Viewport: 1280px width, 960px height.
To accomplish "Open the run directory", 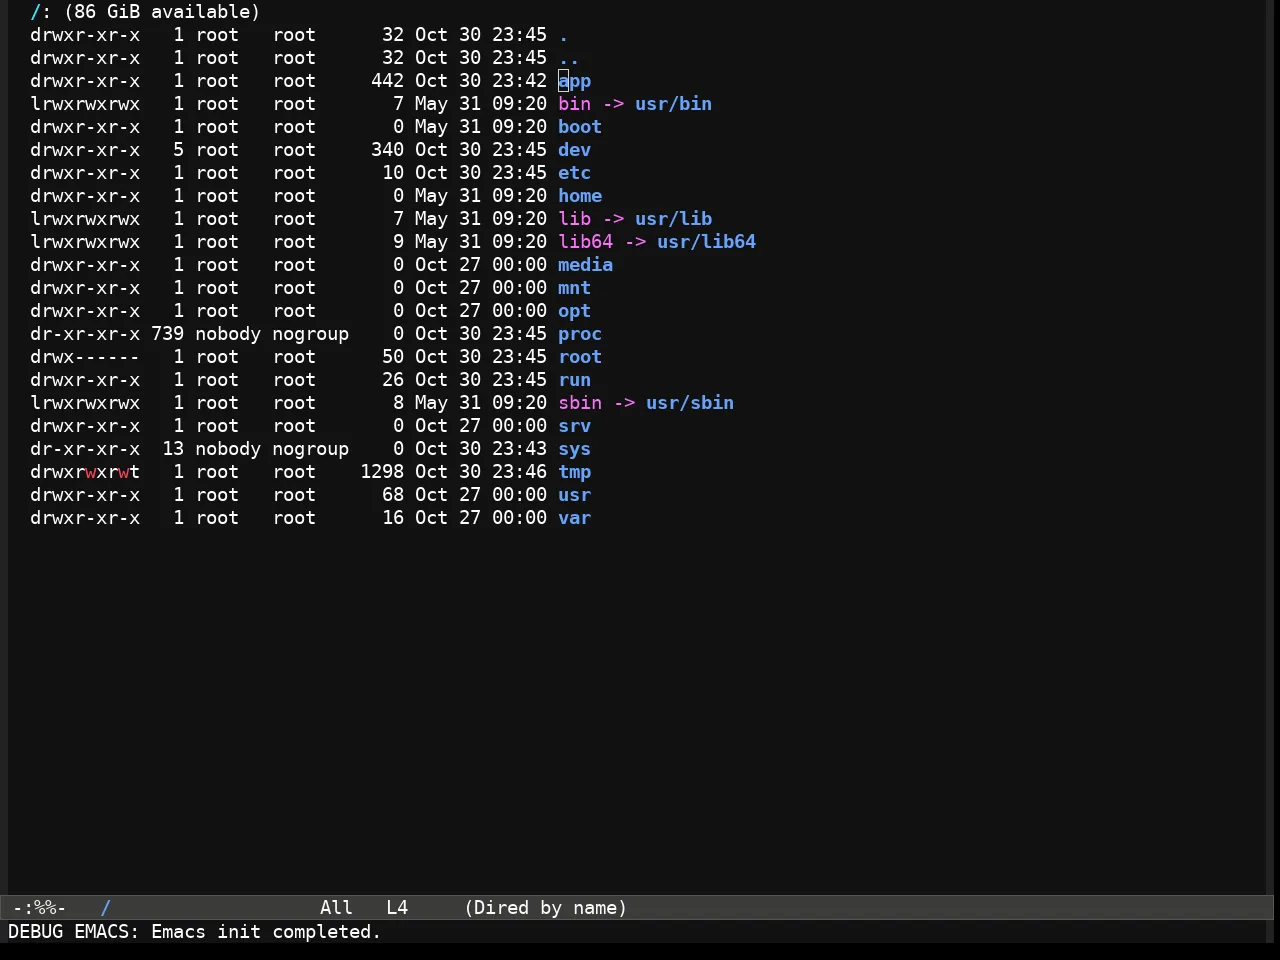I will click(575, 380).
